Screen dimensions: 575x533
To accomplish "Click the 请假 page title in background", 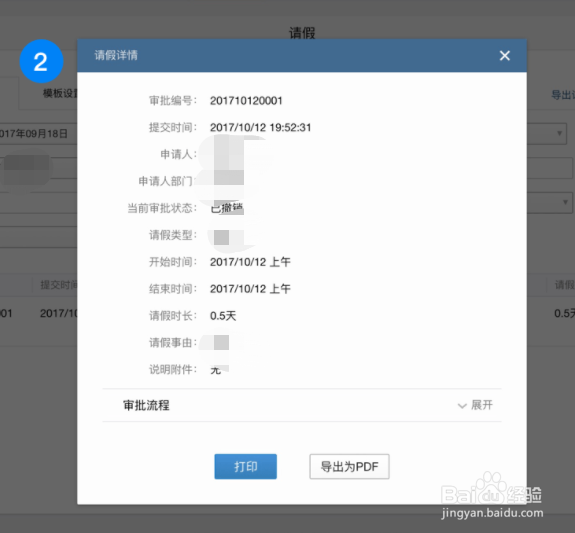I will click(302, 33).
